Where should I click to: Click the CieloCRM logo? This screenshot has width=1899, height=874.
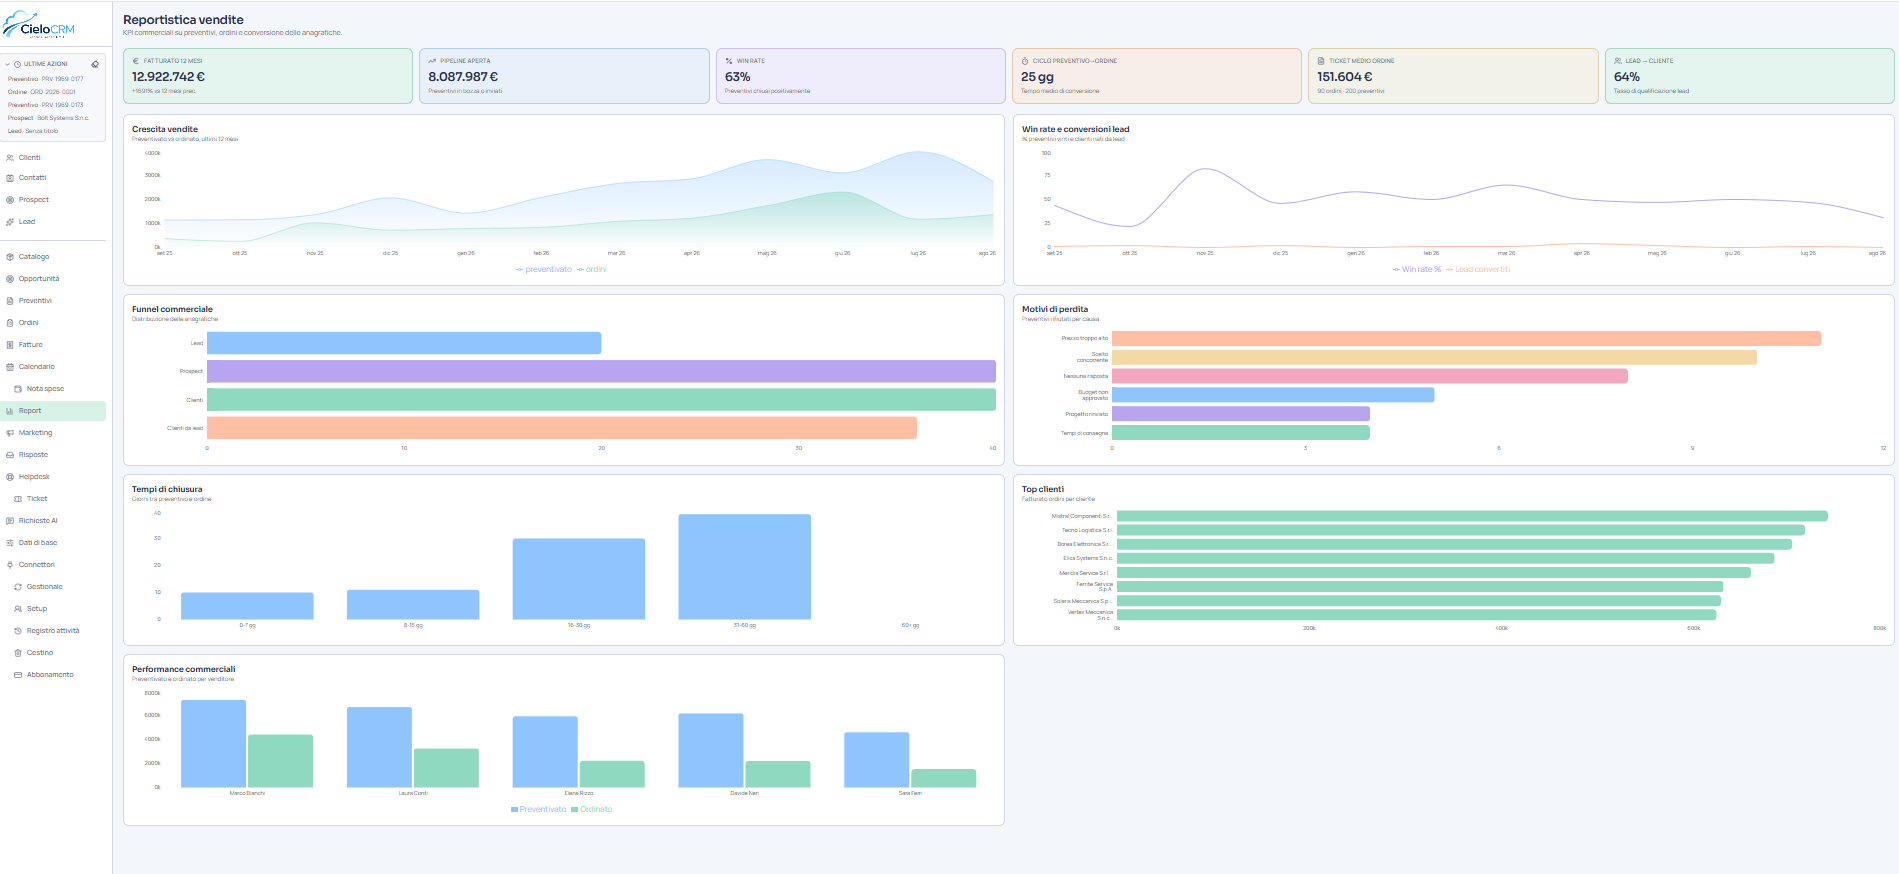[x=40, y=25]
